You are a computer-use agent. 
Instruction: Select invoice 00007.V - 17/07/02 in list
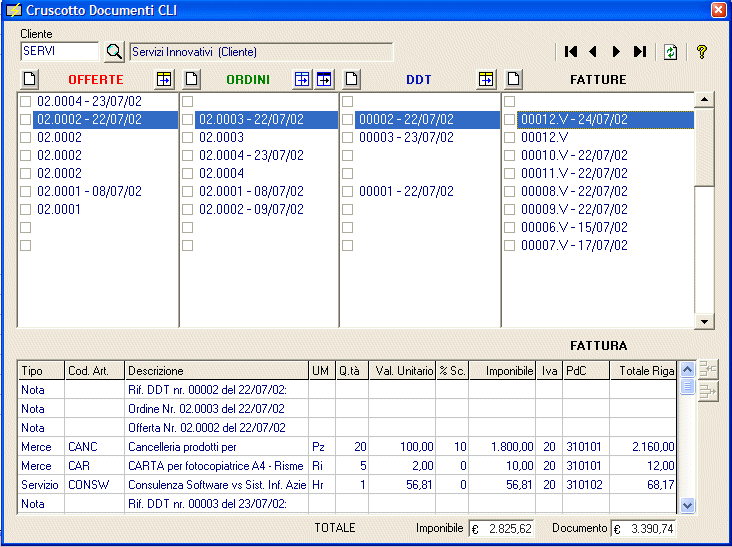(574, 245)
